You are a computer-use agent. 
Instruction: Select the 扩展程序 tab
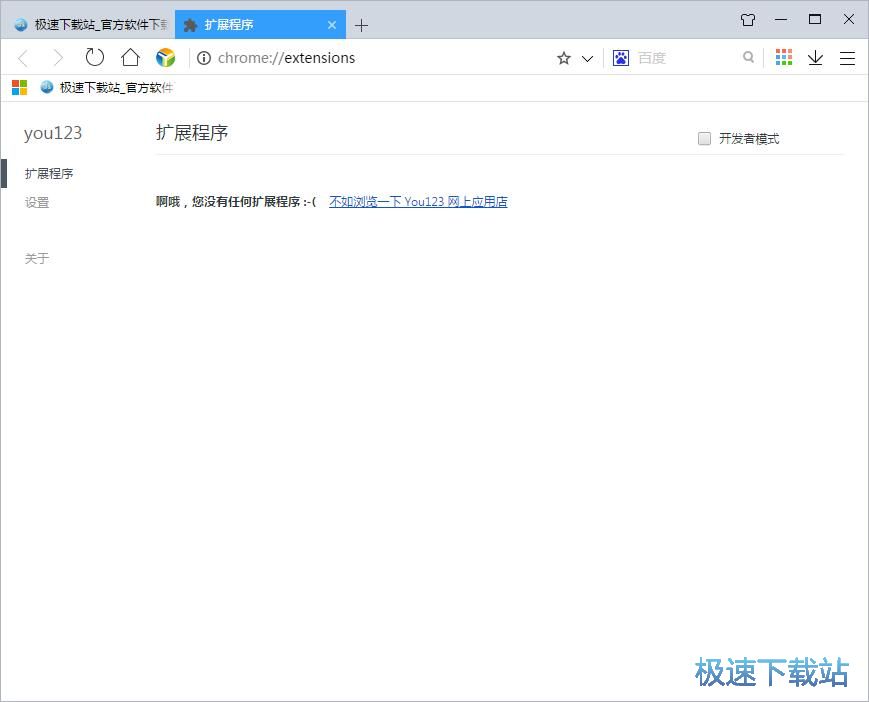tap(260, 24)
